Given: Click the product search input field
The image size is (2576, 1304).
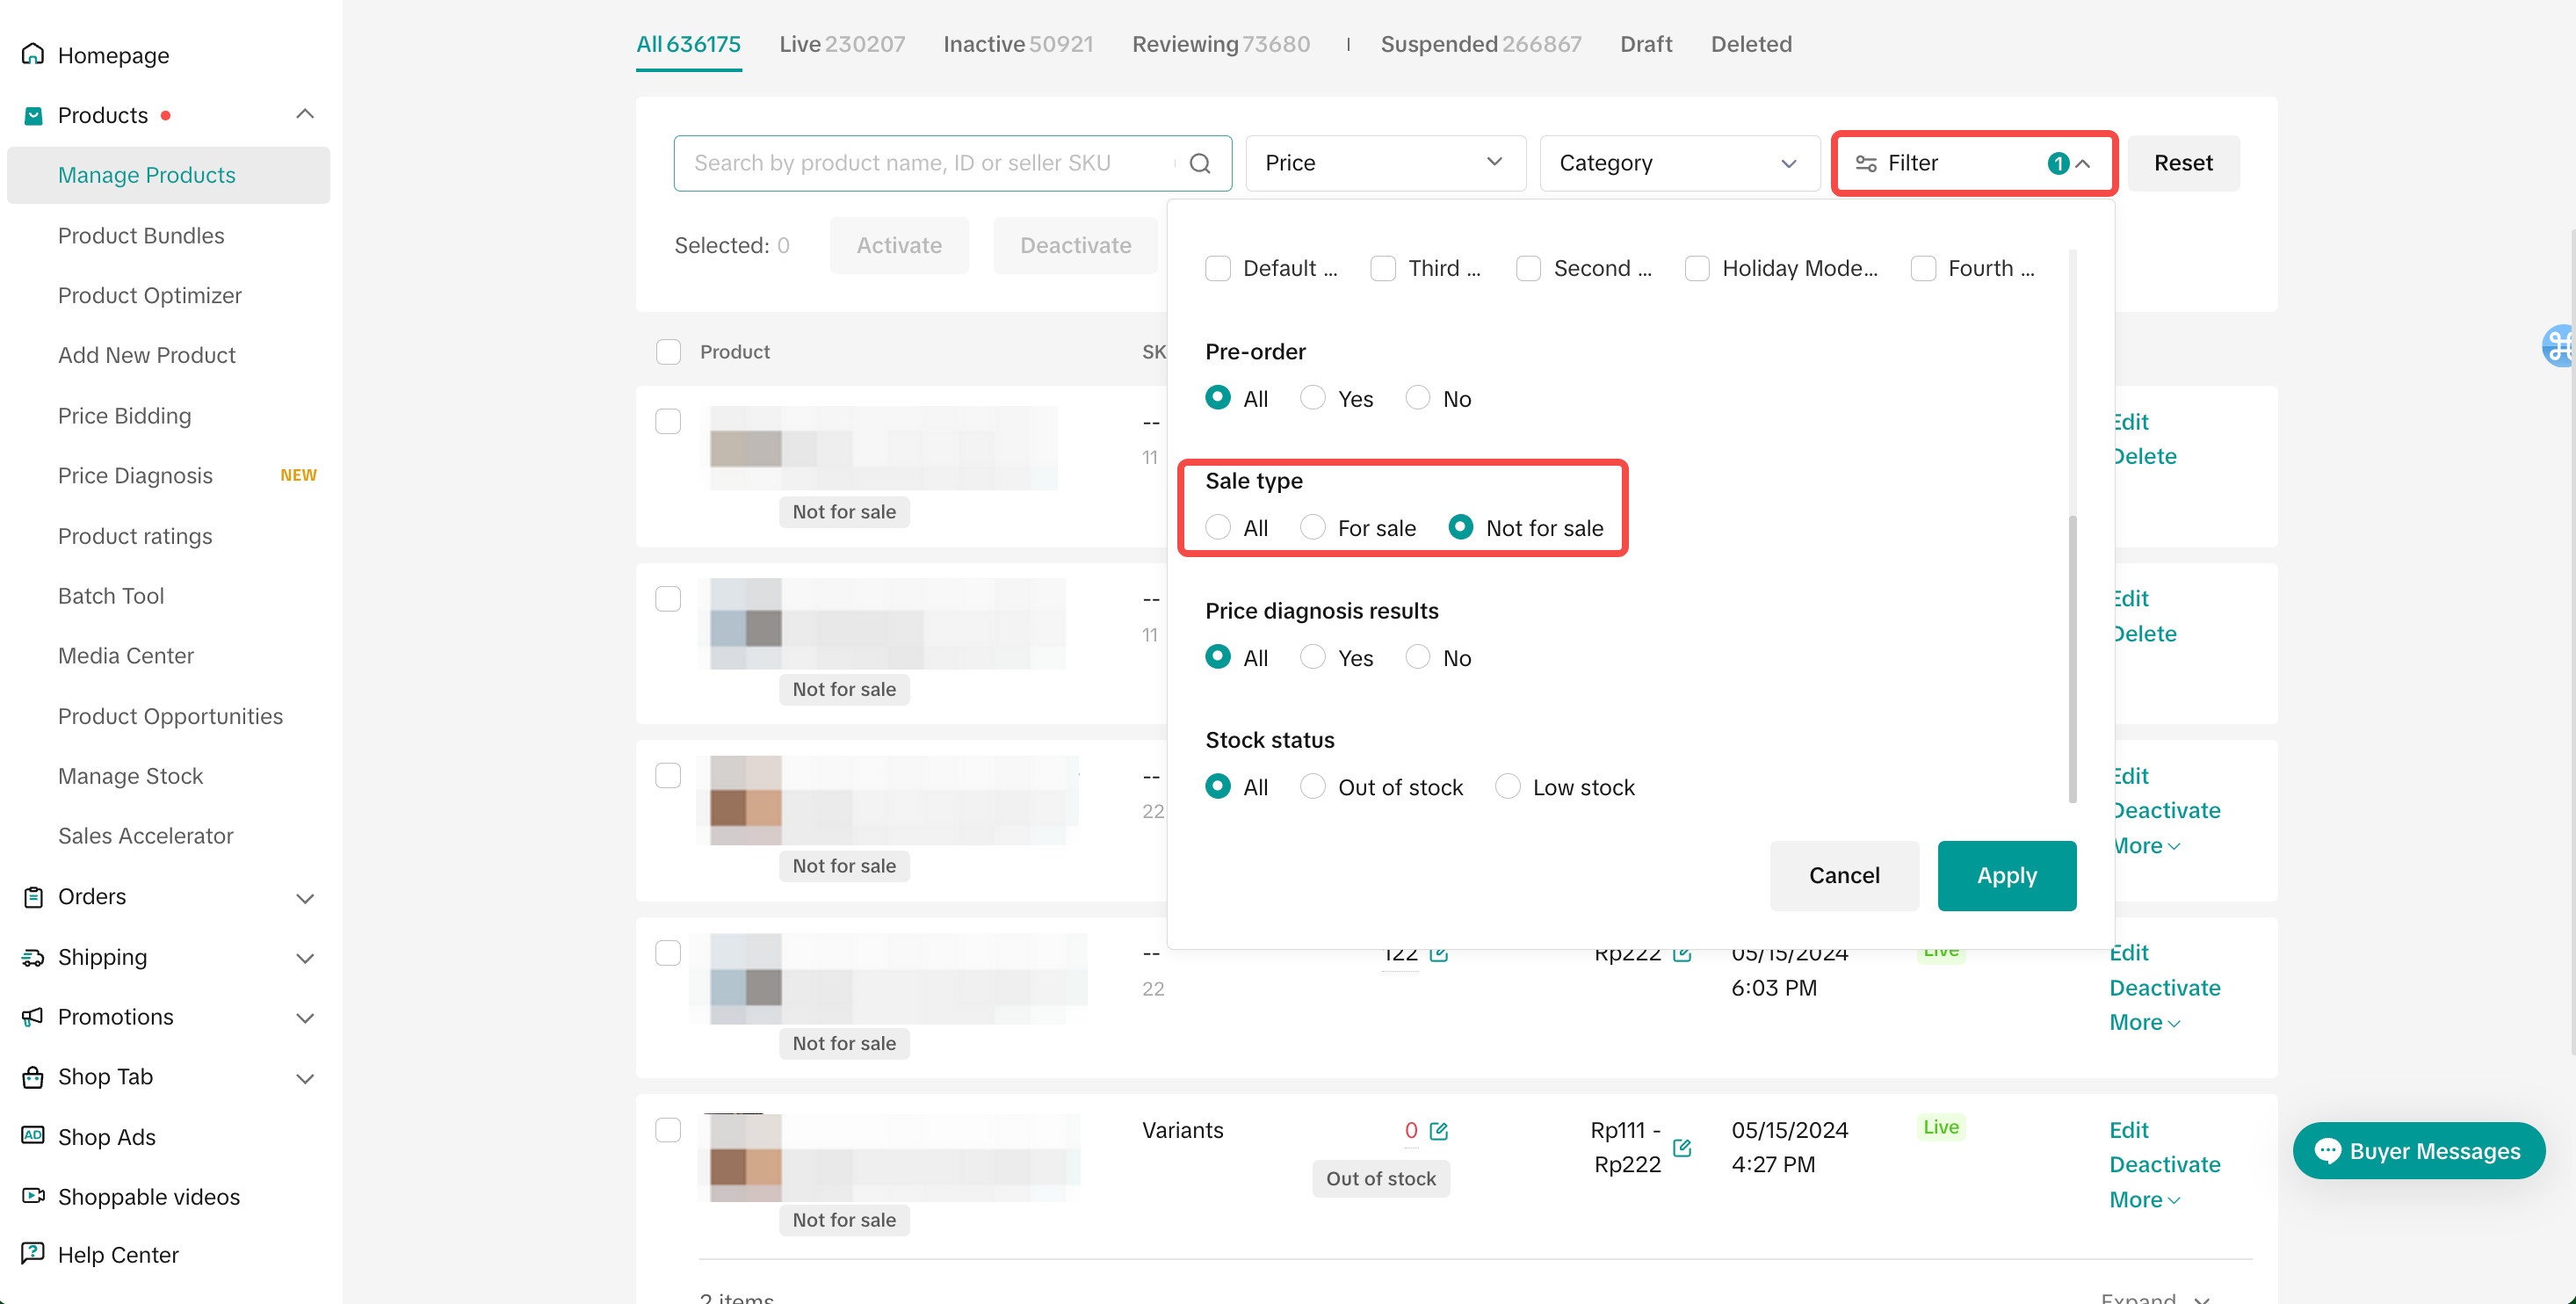Looking at the screenshot, I should tap(930, 163).
